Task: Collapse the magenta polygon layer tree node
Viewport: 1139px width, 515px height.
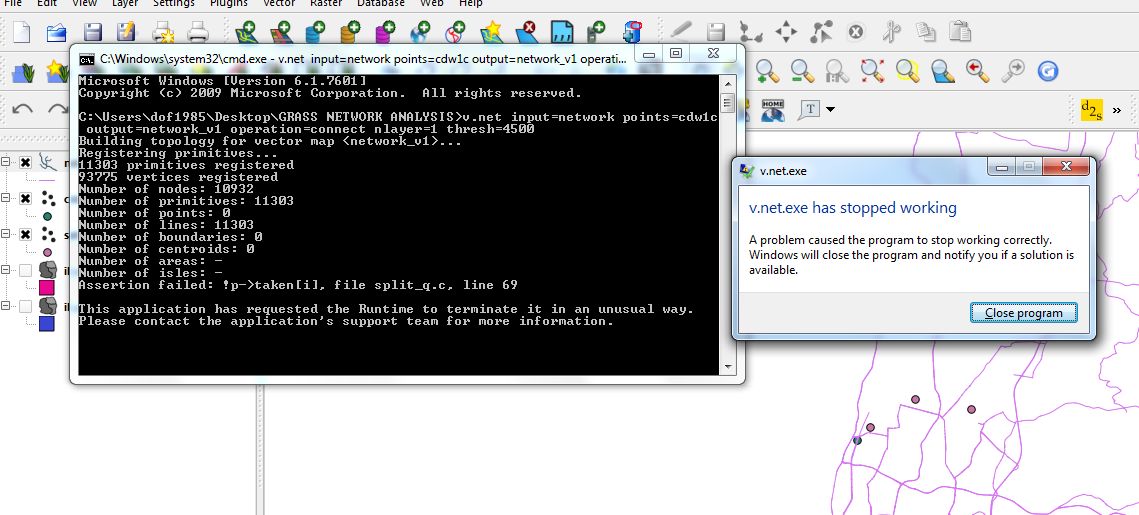Action: coord(6,269)
